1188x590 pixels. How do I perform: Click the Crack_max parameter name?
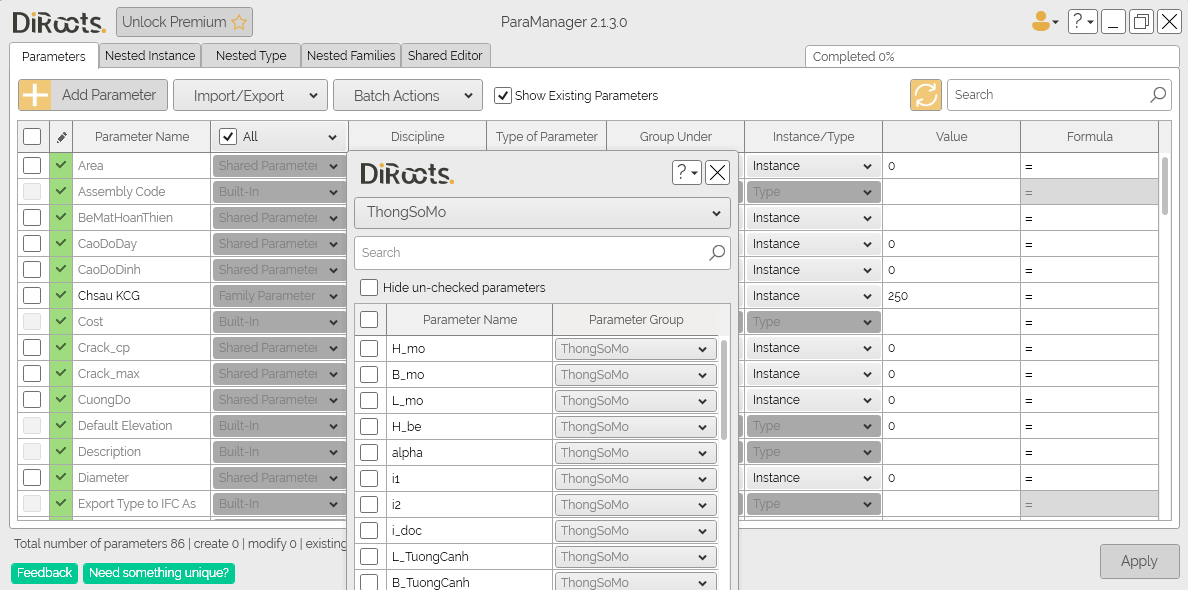108,373
